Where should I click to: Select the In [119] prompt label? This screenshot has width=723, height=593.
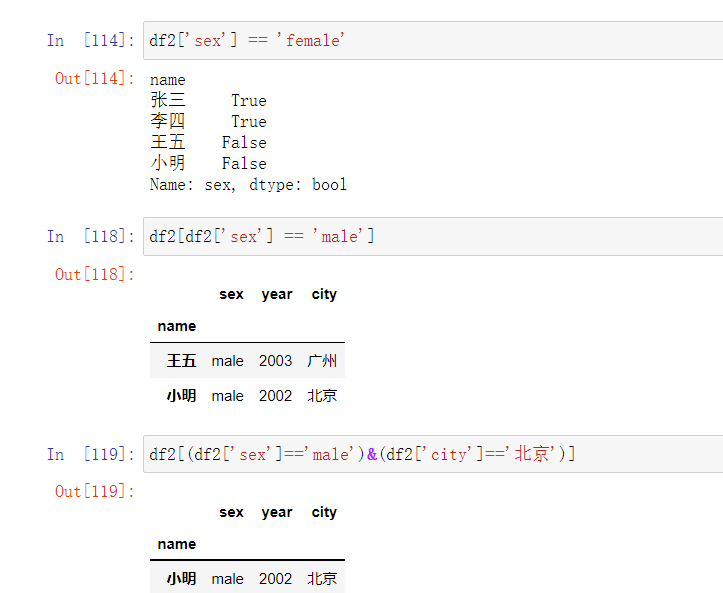pyautogui.click(x=91, y=454)
